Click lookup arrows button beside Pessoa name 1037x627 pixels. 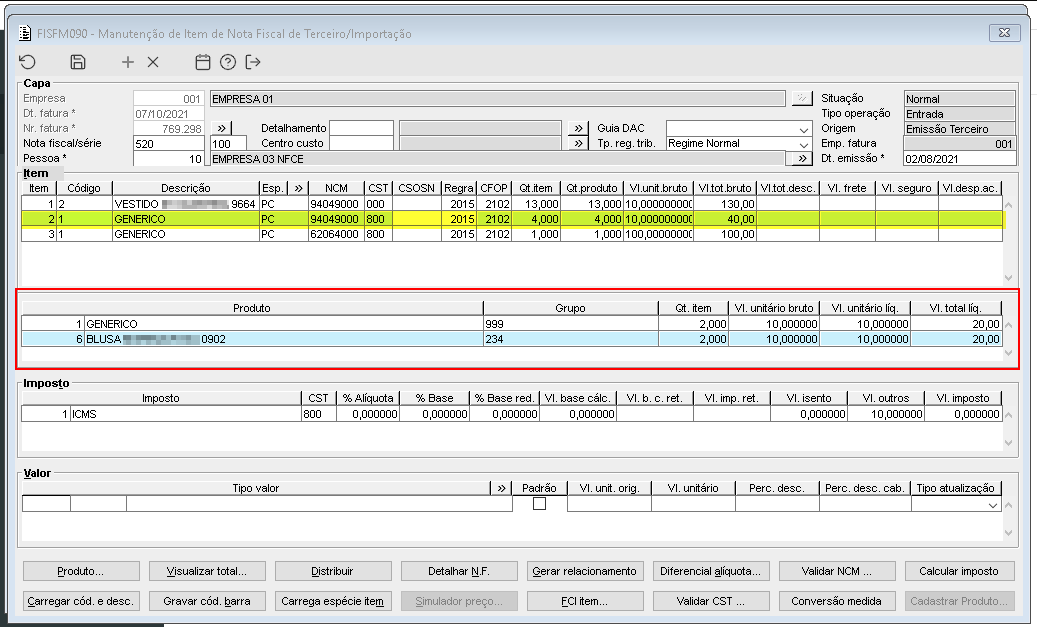pyautogui.click(x=800, y=158)
